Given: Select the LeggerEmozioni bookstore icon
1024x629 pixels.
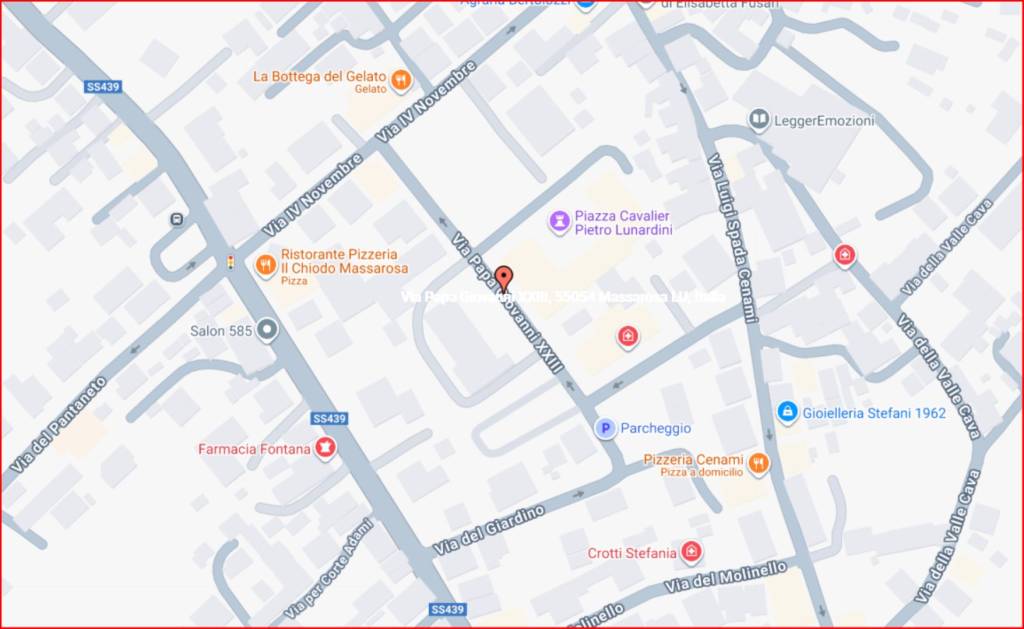Looking at the screenshot, I should [758, 120].
